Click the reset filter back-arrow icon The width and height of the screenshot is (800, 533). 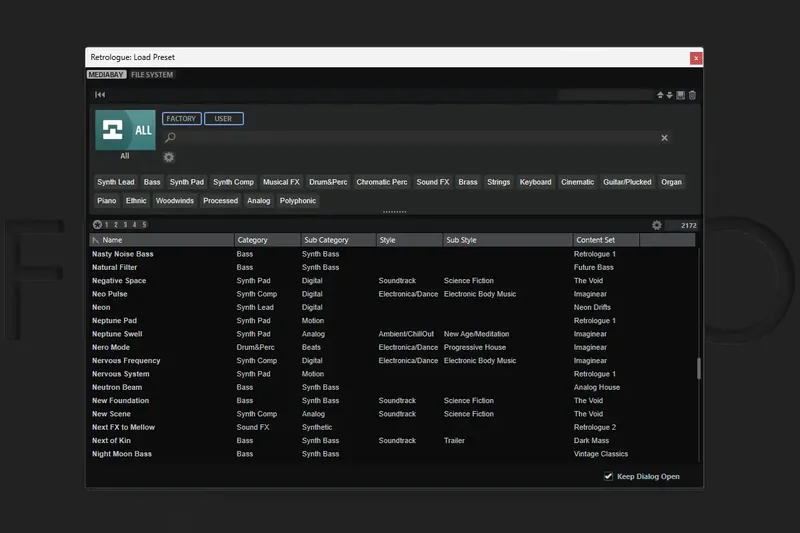click(100, 95)
